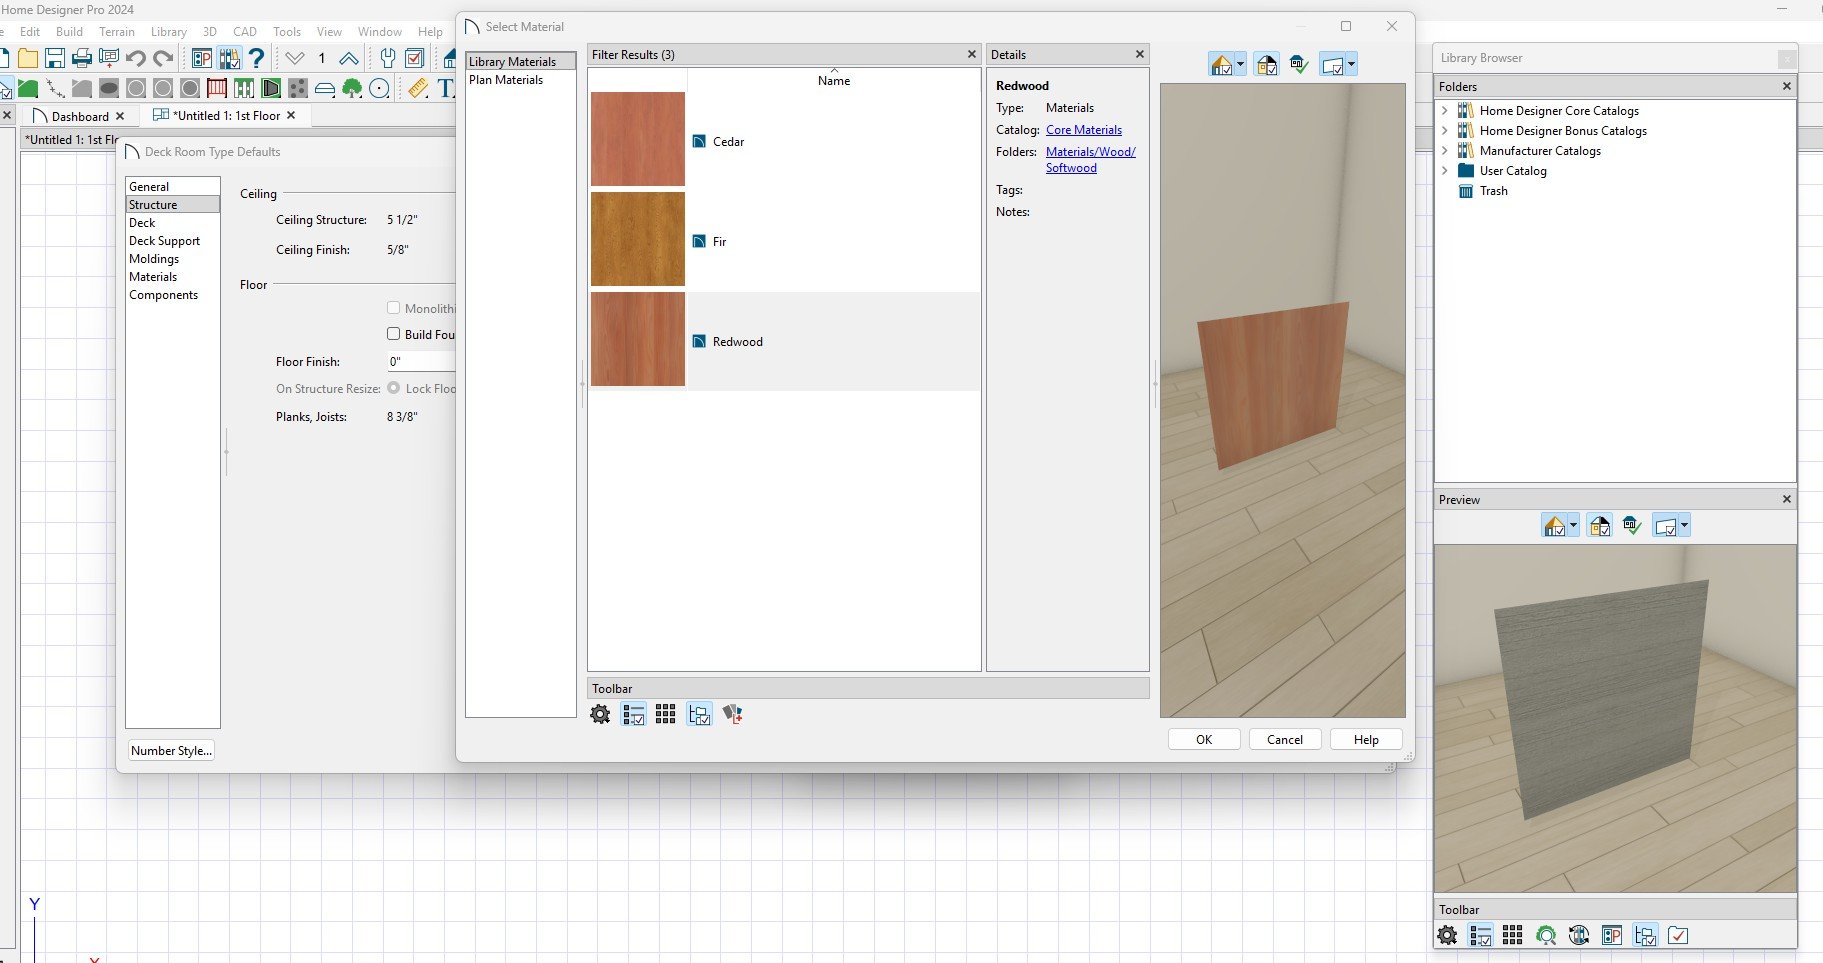Click the green magnifier search icon in Library Browser
The image size is (1823, 963).
click(1546, 935)
